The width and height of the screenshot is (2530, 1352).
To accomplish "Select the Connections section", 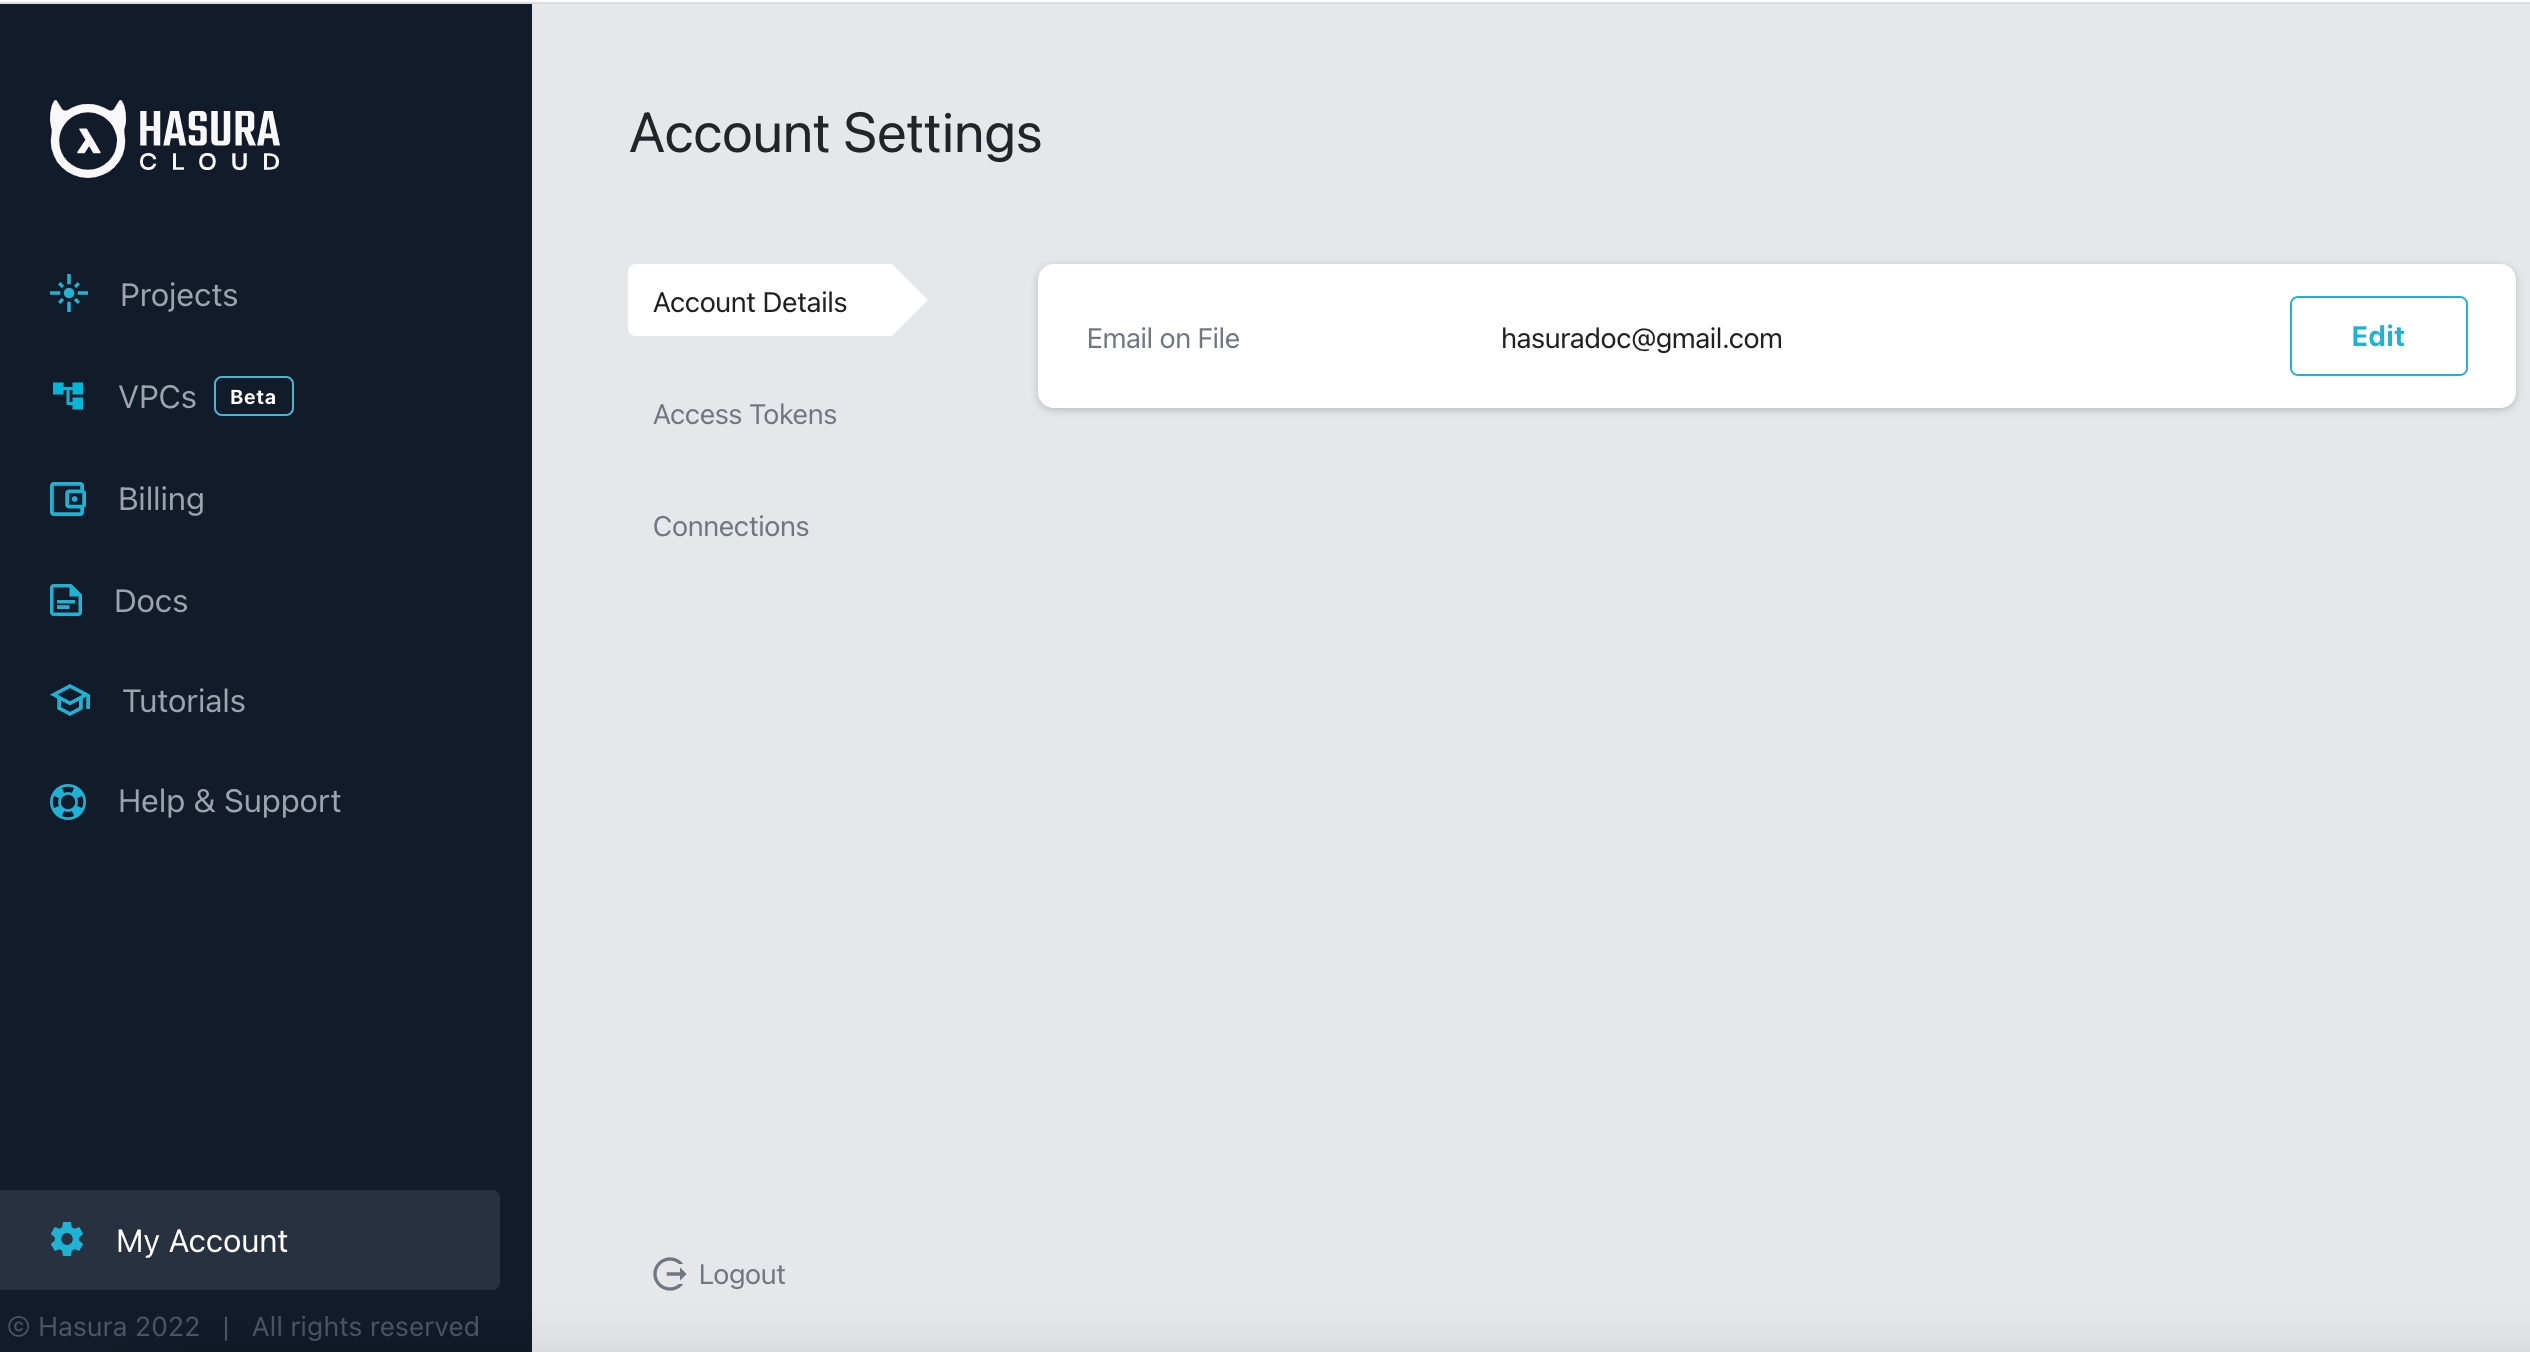I will click(731, 524).
